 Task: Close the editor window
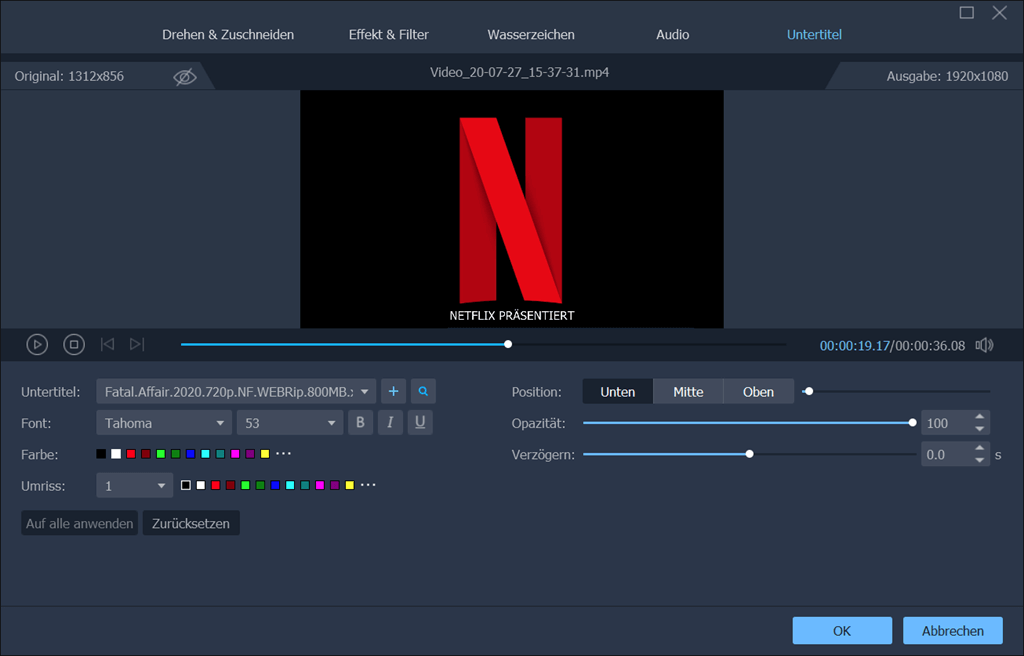999,12
